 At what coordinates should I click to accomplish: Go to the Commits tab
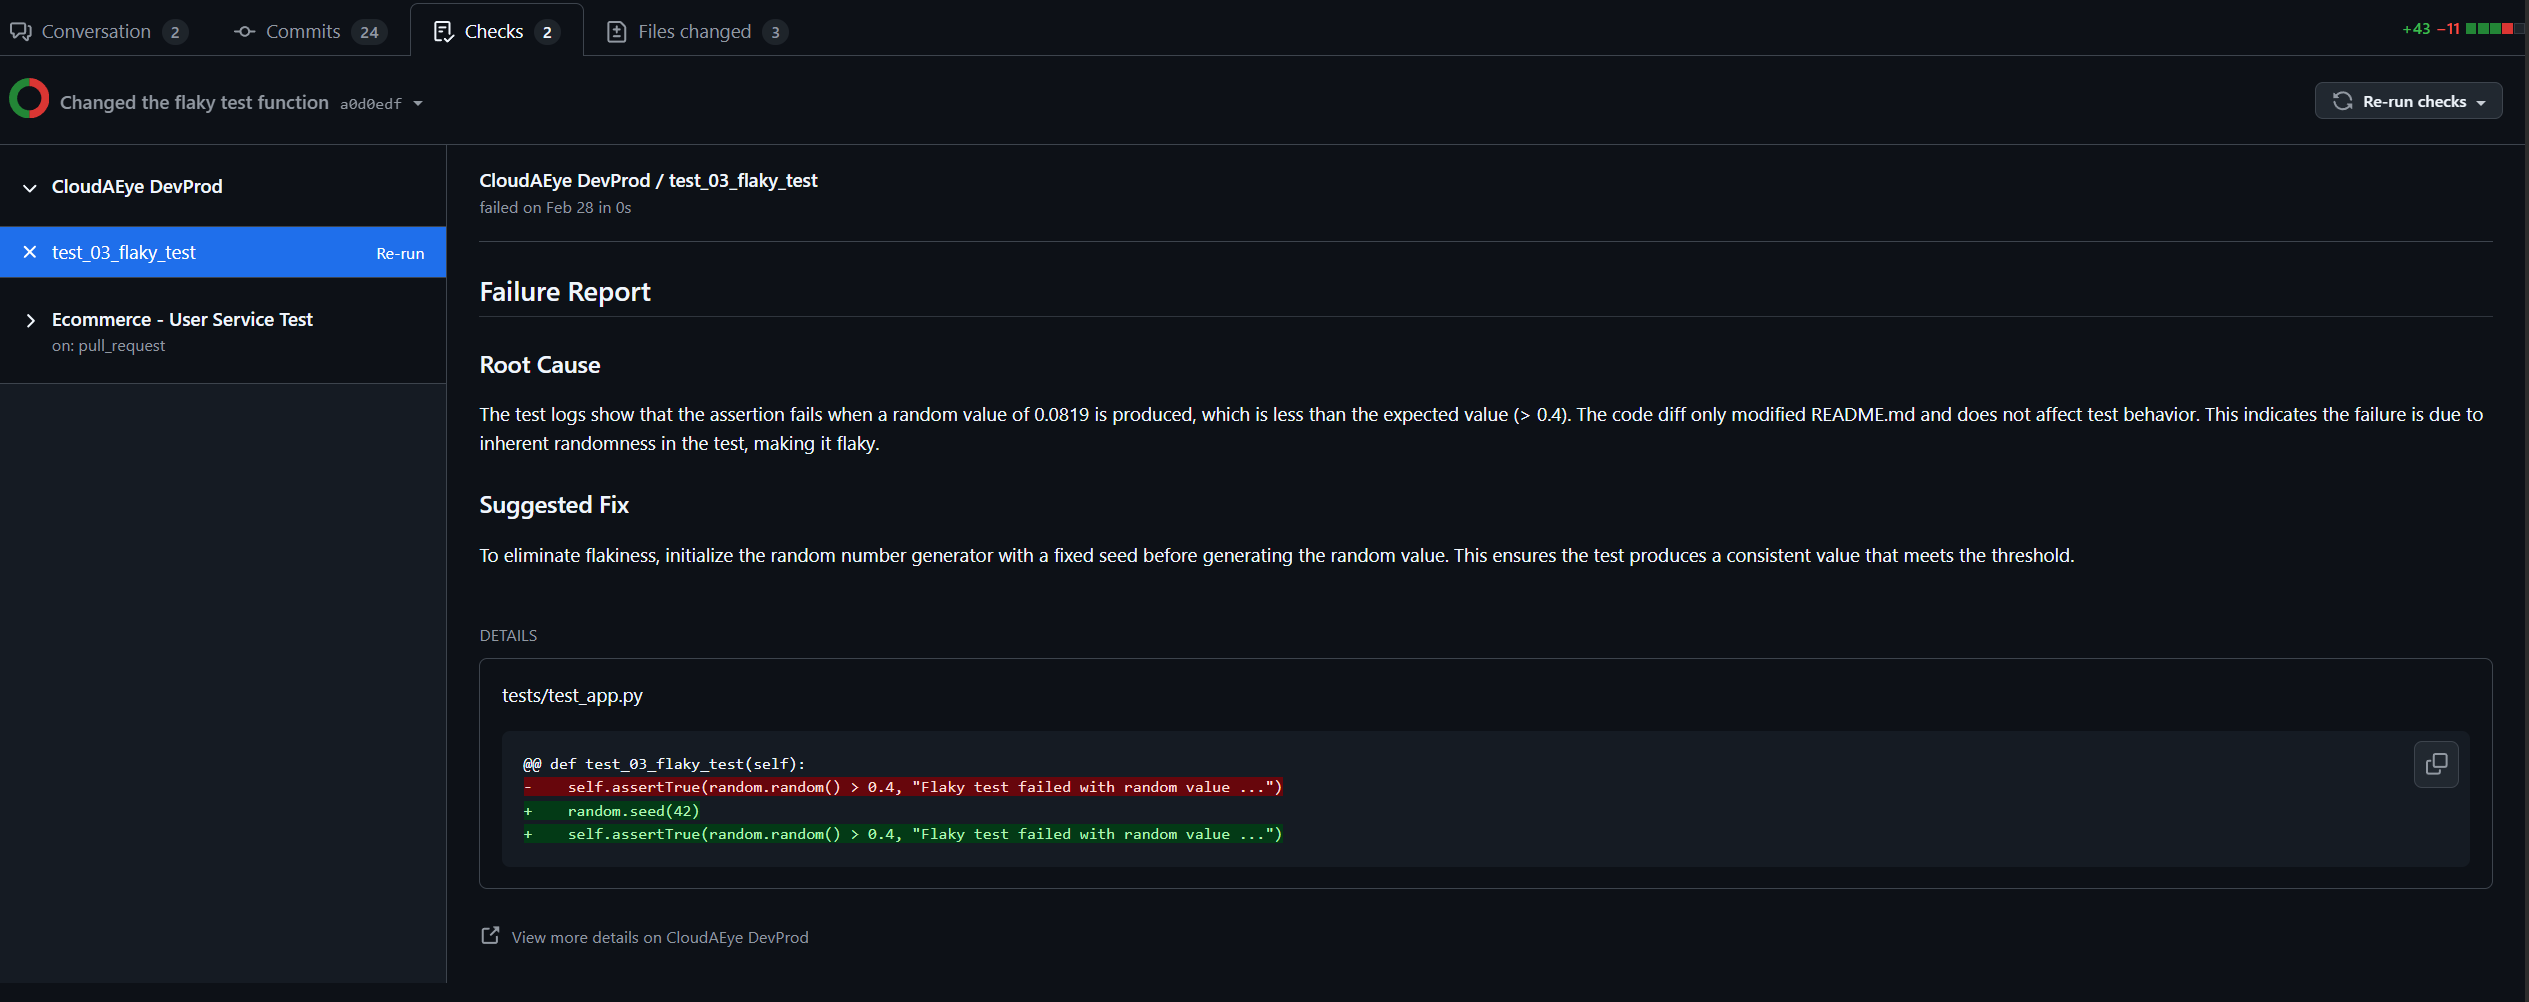coord(304,32)
